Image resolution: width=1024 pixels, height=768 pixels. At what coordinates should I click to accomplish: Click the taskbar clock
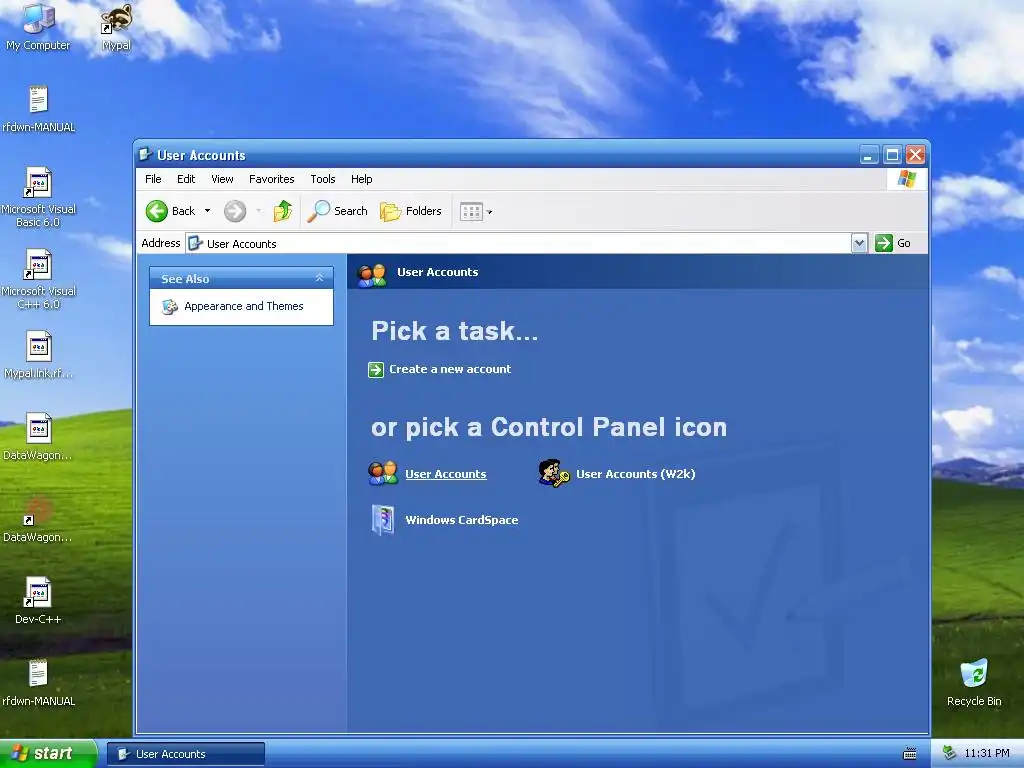[x=987, y=753]
